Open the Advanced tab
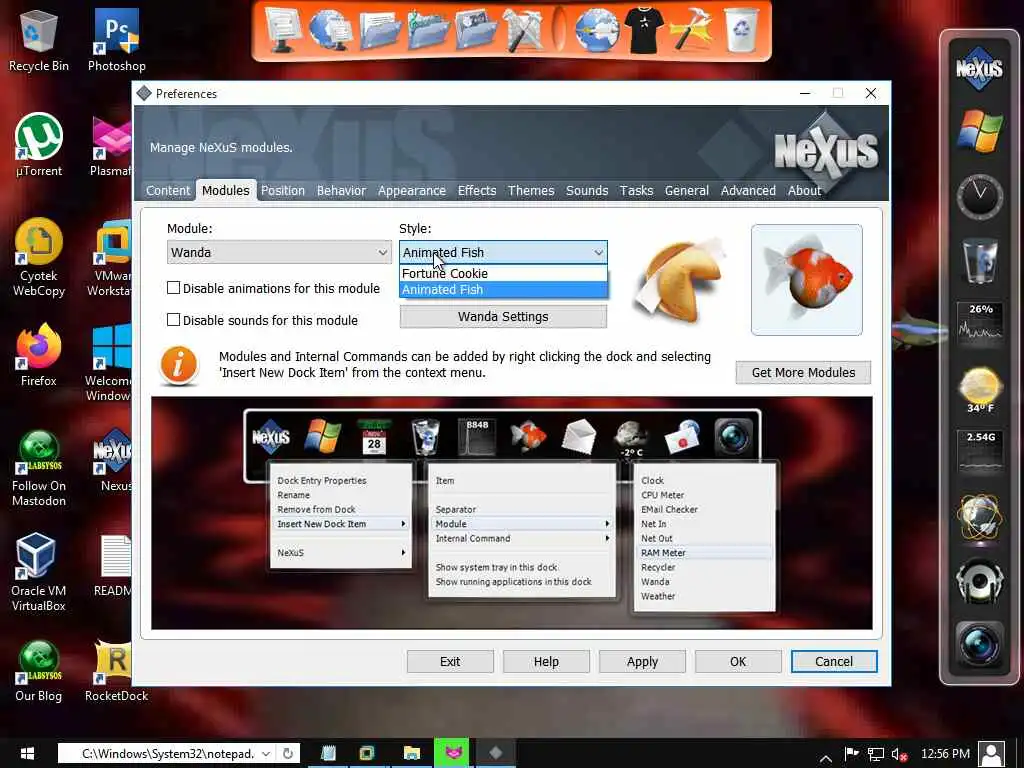 (748, 190)
